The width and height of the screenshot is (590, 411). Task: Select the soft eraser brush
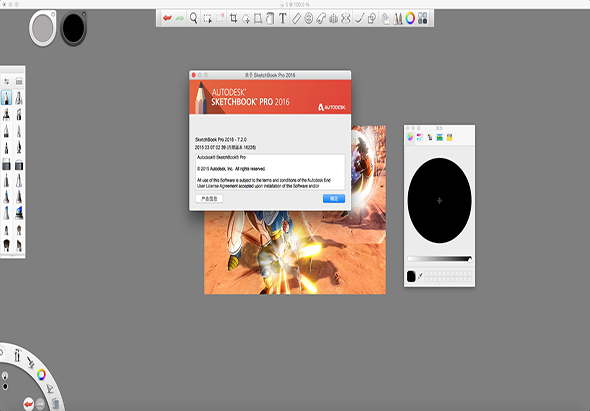click(x=19, y=164)
